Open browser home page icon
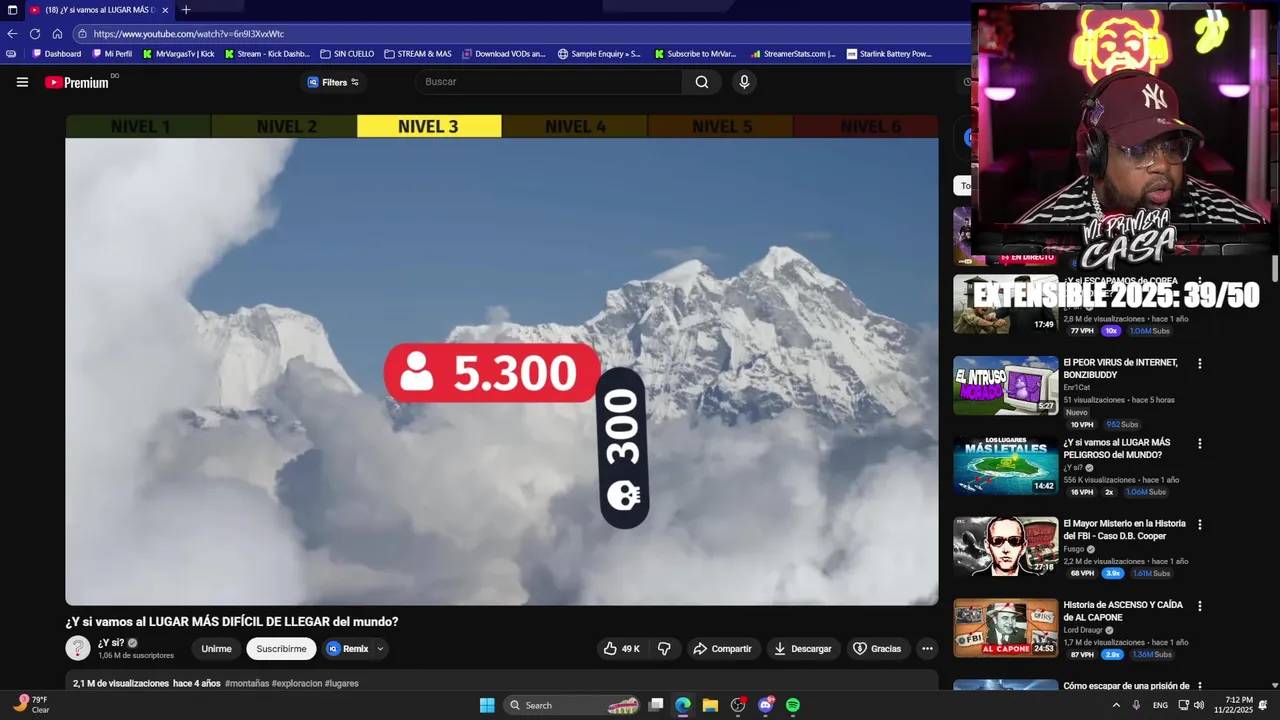 57,33
